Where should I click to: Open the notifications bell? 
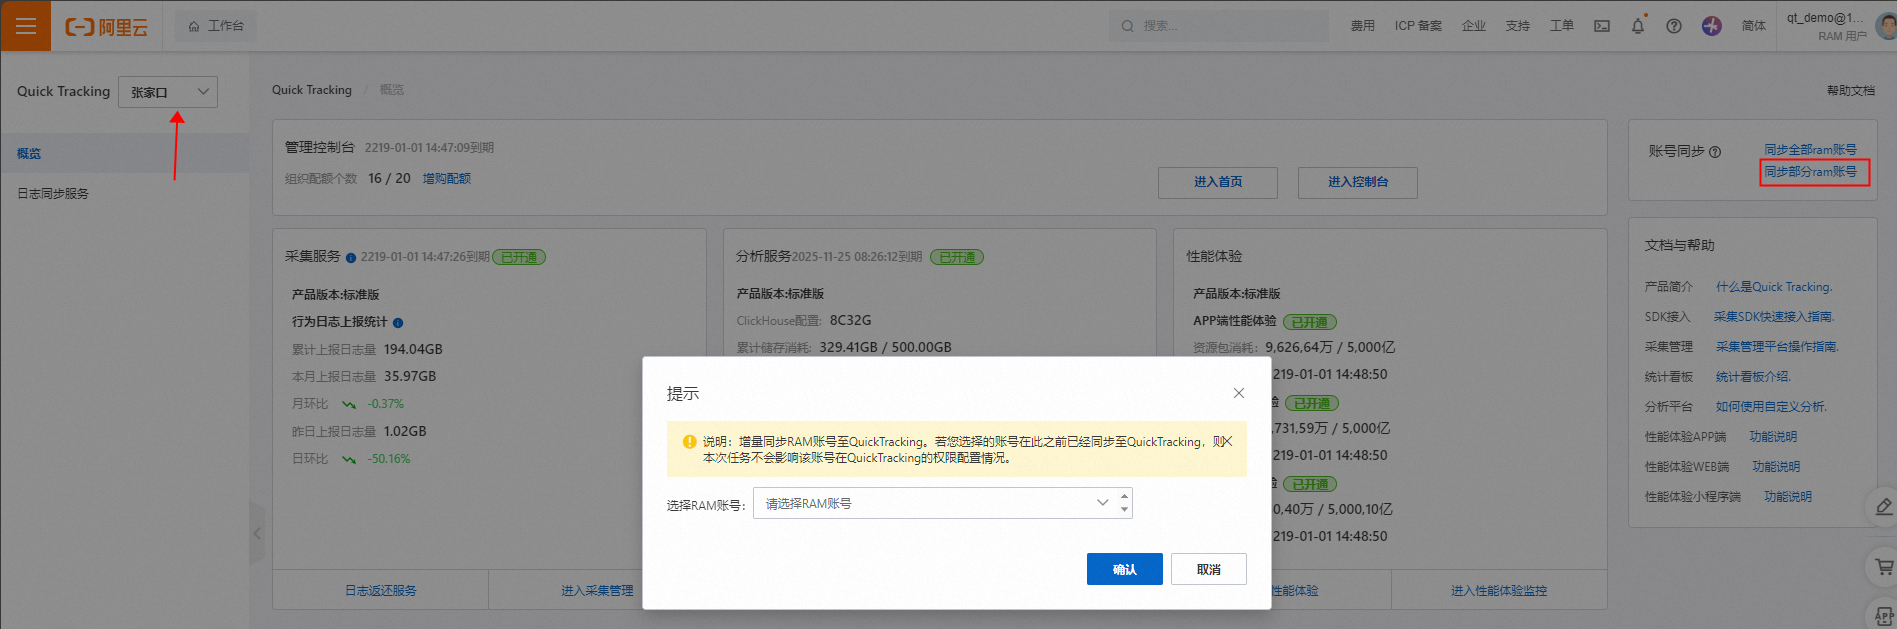(x=1638, y=26)
